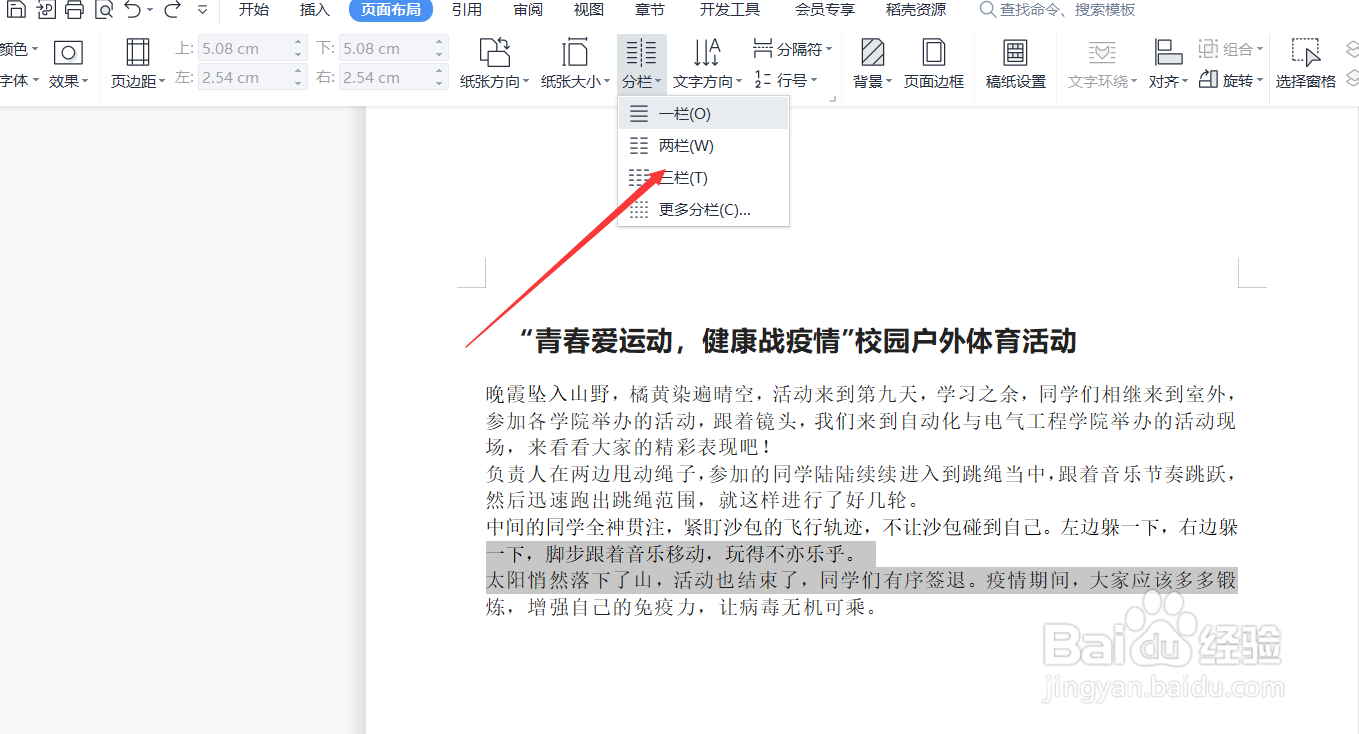Choose 两栏(W) two columns option
This screenshot has height=734, width=1359.
pyautogui.click(x=704, y=146)
